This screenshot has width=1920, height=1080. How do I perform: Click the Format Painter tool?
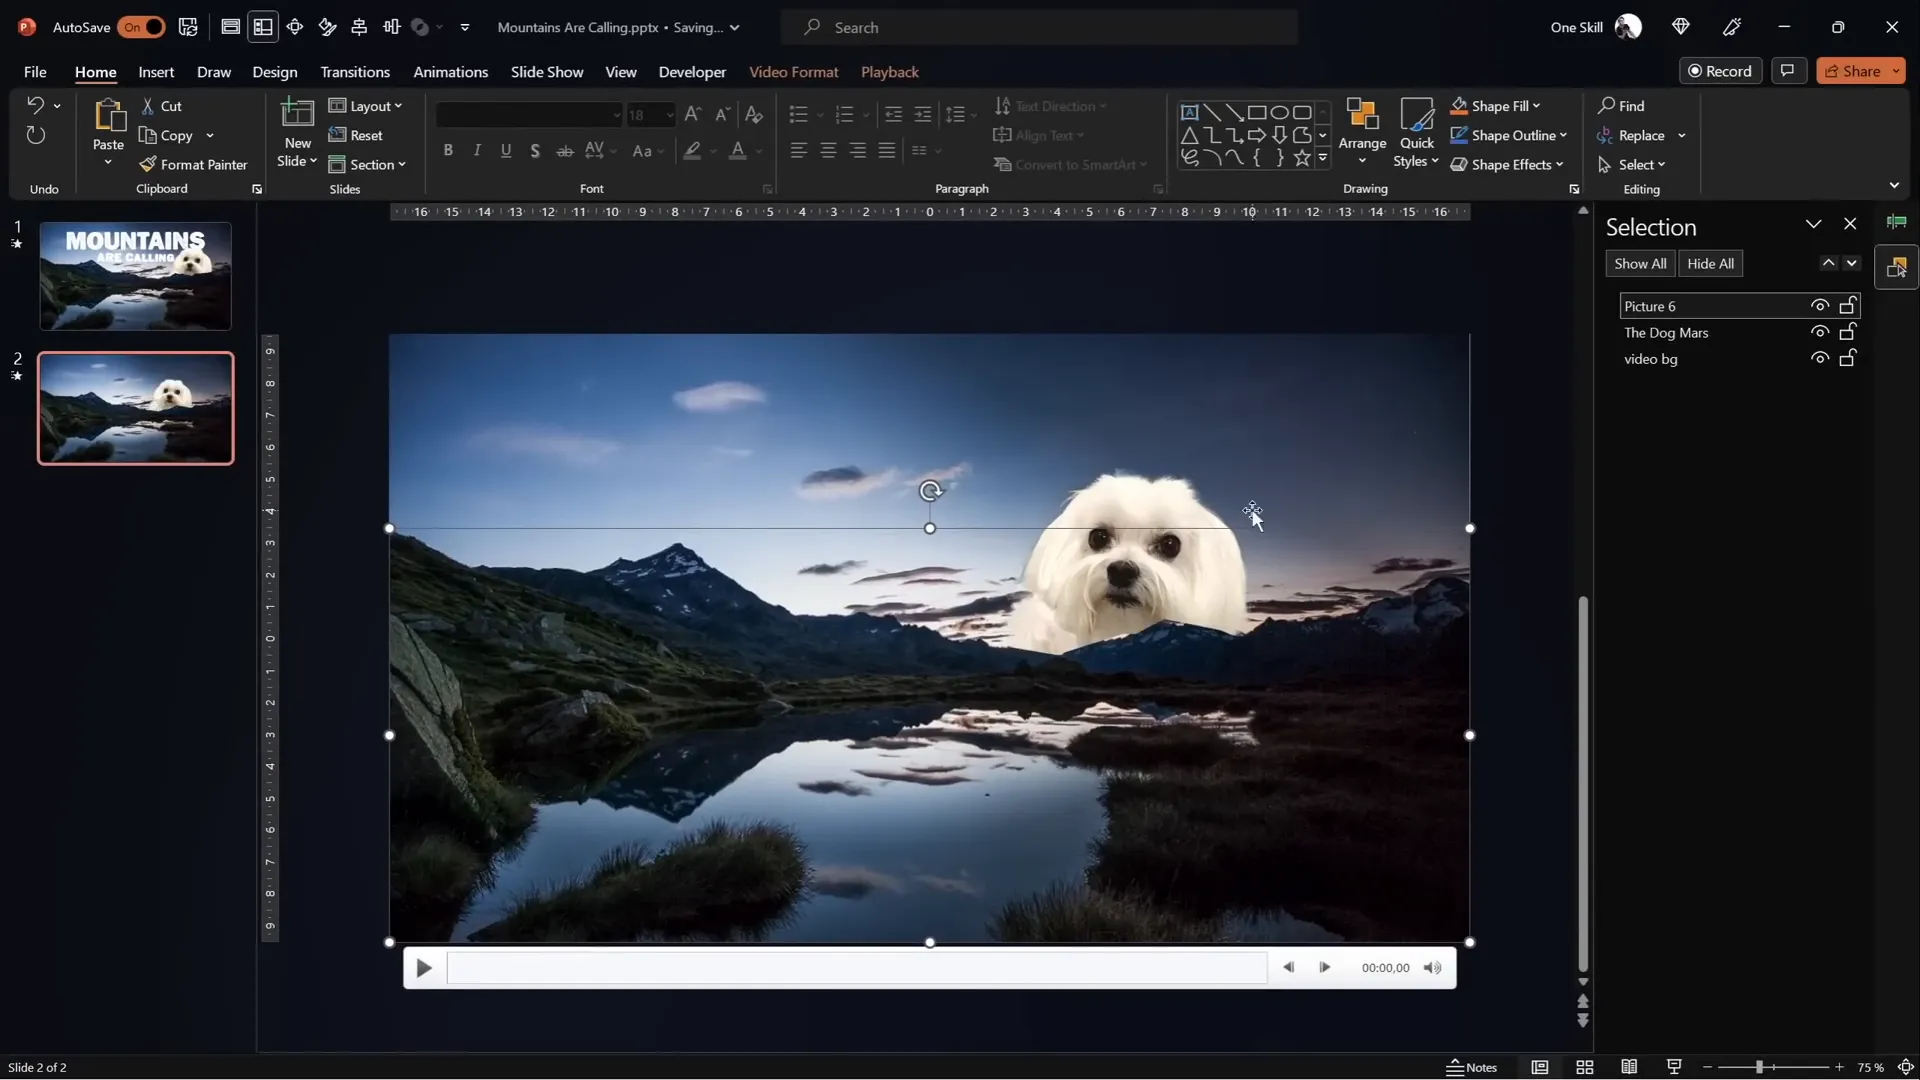pos(193,164)
